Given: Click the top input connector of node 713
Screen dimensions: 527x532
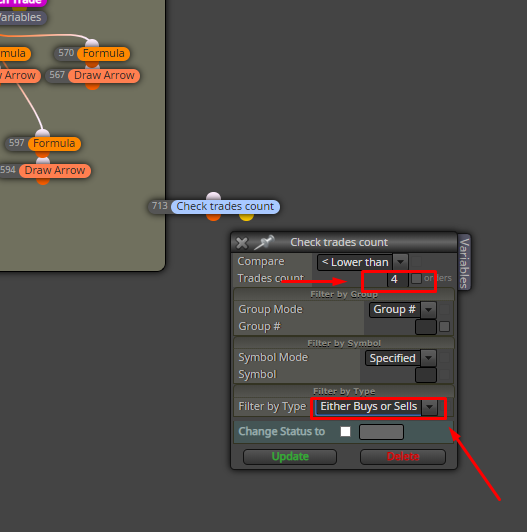Looking at the screenshot, I should point(213,196).
